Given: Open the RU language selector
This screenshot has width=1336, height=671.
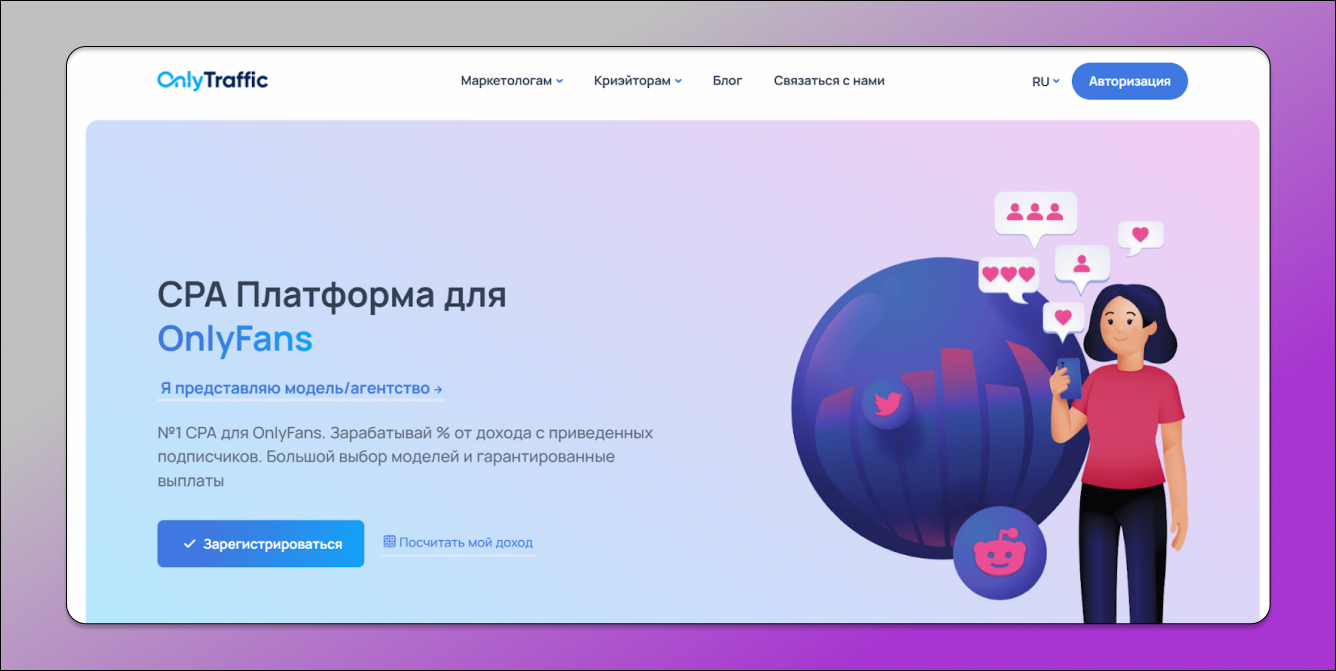Looking at the screenshot, I should tap(1045, 82).
